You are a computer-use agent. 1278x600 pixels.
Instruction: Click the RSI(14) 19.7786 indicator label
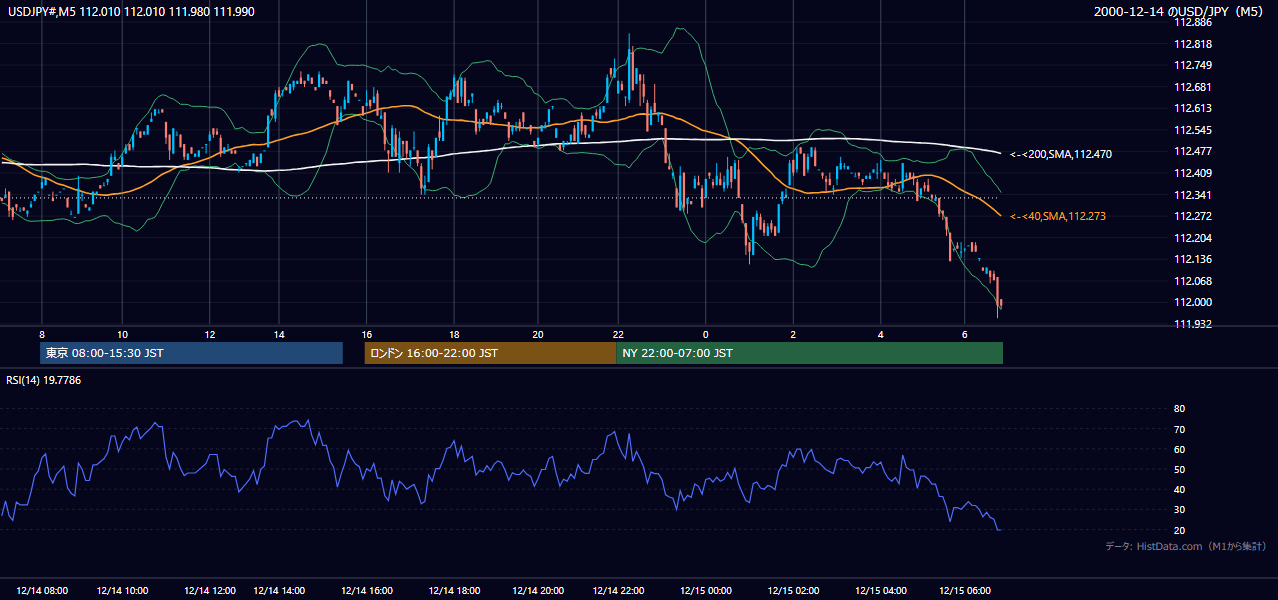click(x=43, y=380)
